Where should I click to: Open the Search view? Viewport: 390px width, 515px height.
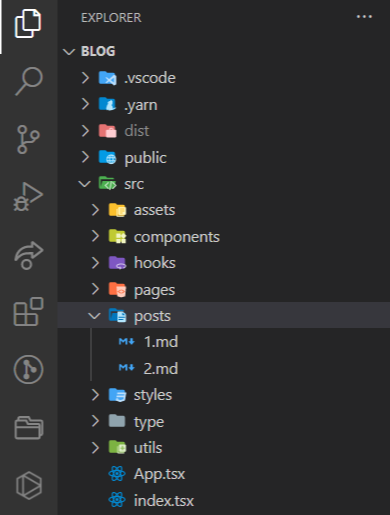coord(29,81)
